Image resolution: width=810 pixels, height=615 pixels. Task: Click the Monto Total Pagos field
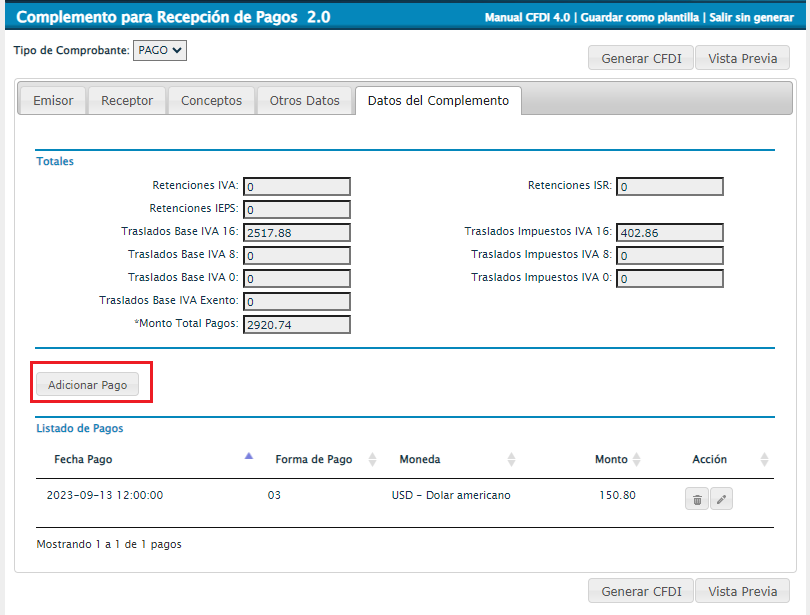tap(296, 324)
